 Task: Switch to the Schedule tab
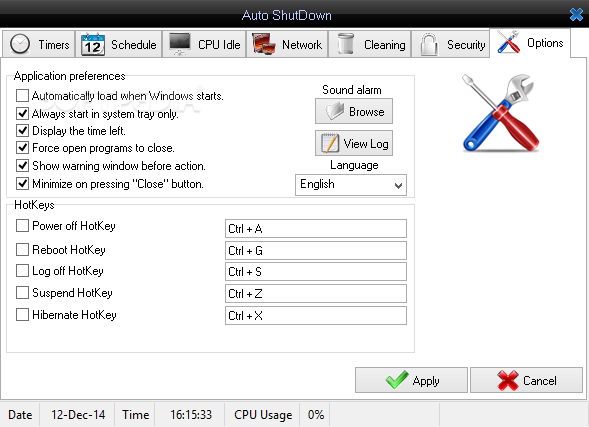click(119, 44)
